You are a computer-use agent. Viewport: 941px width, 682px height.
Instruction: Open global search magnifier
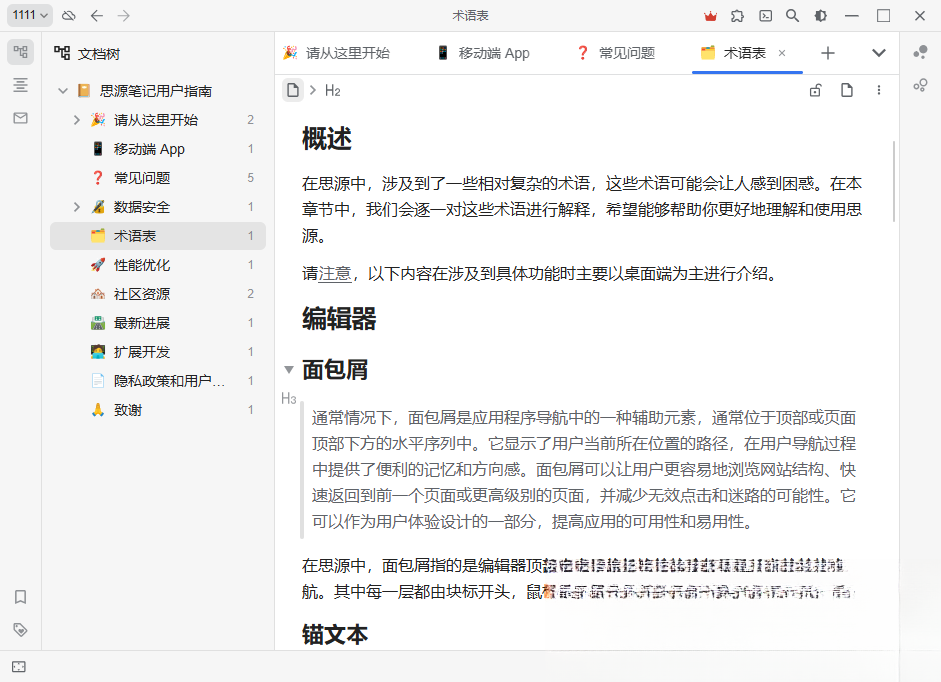792,16
